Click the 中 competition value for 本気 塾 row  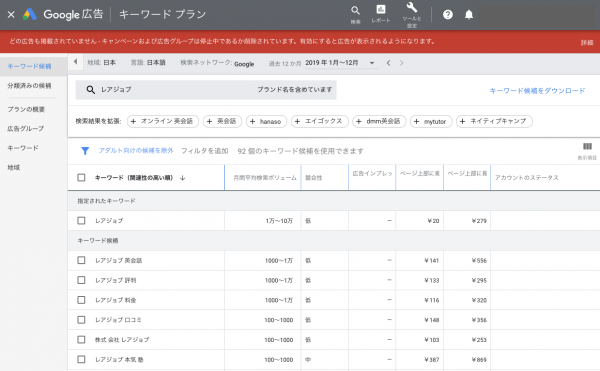308,360
